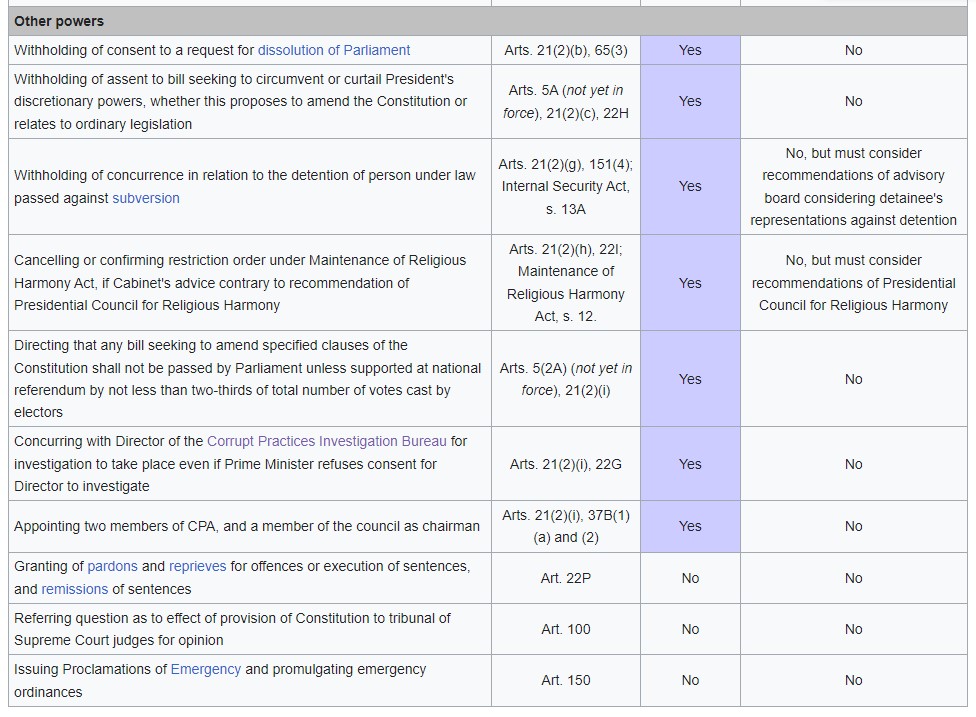This screenshot has width=976, height=717.
Task: Select the Art. 22P cell
Action: pos(565,578)
